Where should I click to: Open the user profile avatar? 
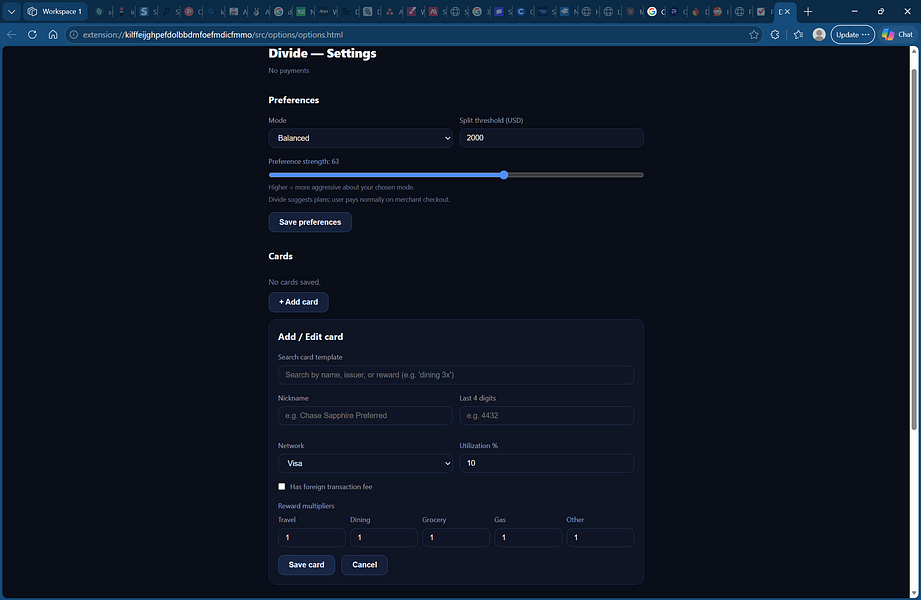(x=819, y=35)
